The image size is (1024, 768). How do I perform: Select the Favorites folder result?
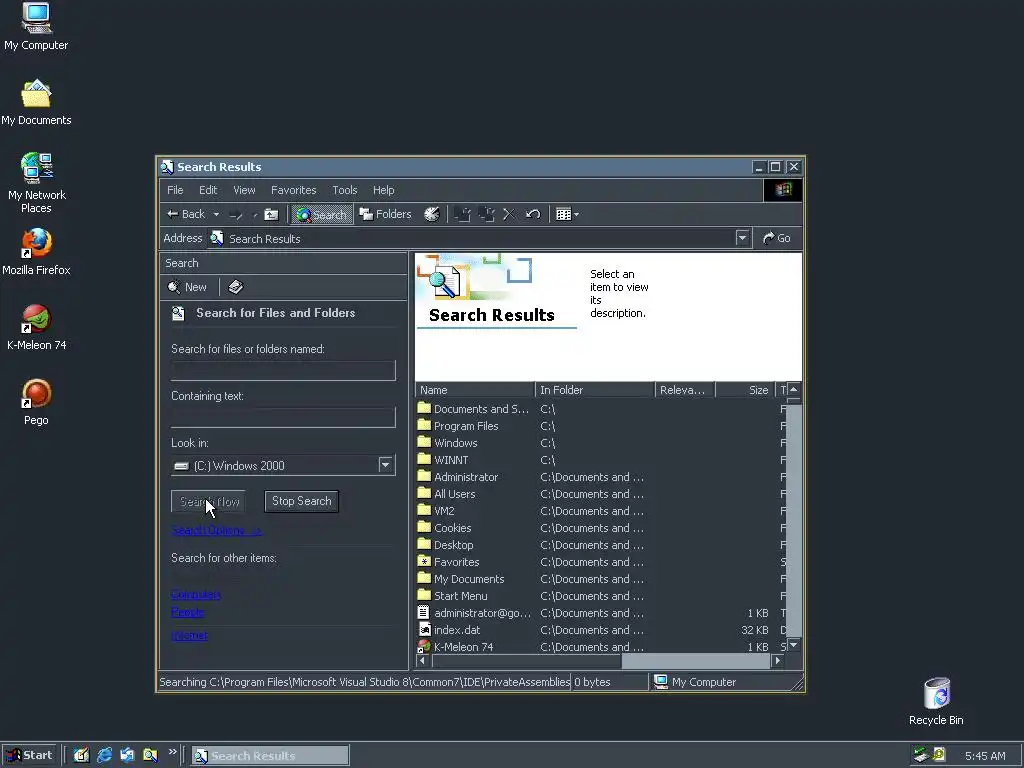[x=449, y=562]
